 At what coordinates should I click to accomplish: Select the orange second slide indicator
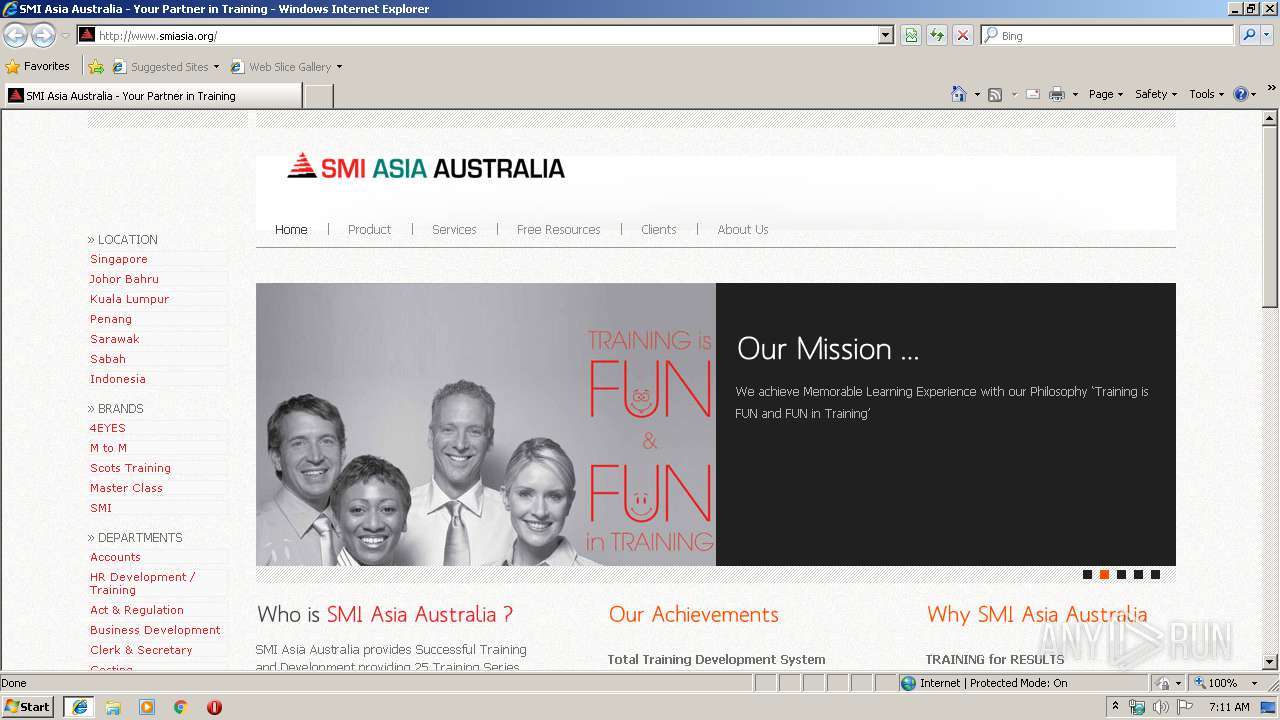1104,574
